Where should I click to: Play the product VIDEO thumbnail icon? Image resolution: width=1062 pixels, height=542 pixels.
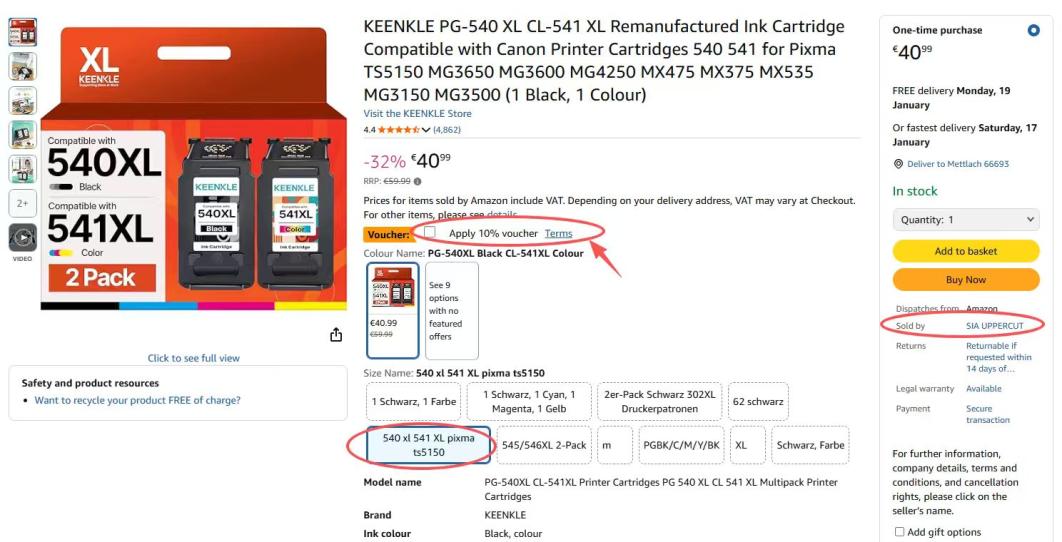(x=22, y=238)
